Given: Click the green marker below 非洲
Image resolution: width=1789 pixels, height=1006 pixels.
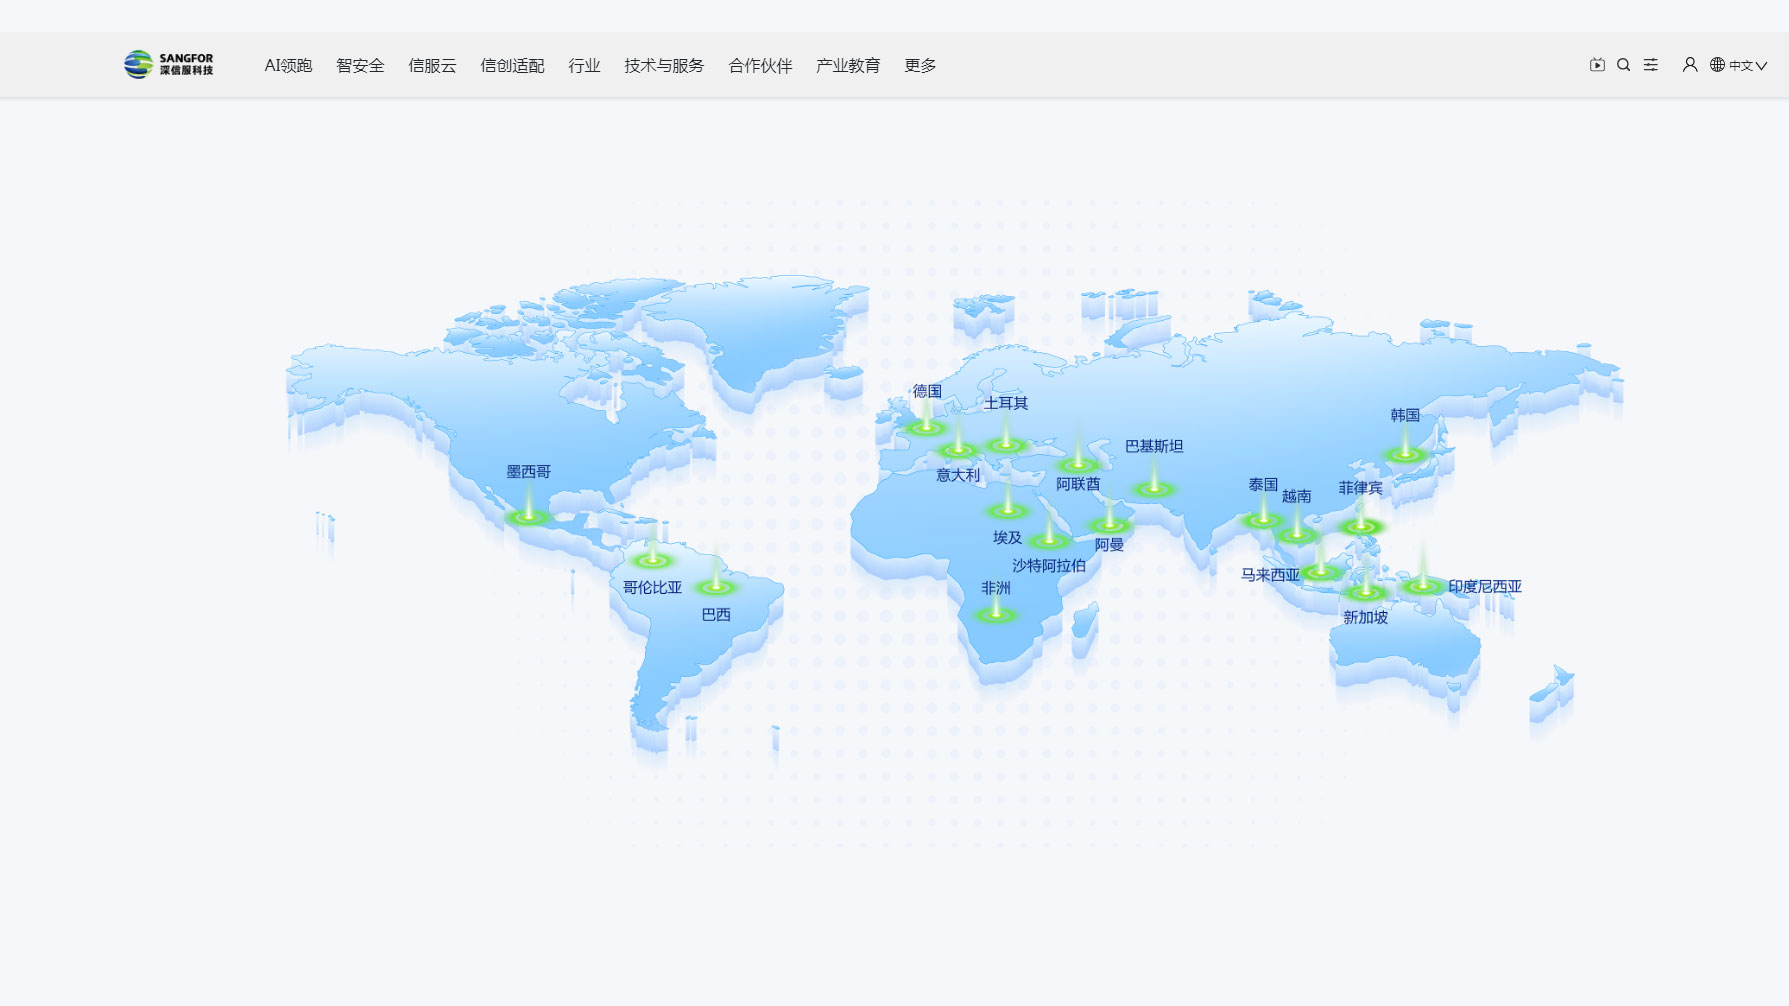Looking at the screenshot, I should pyautogui.click(x=995, y=614).
